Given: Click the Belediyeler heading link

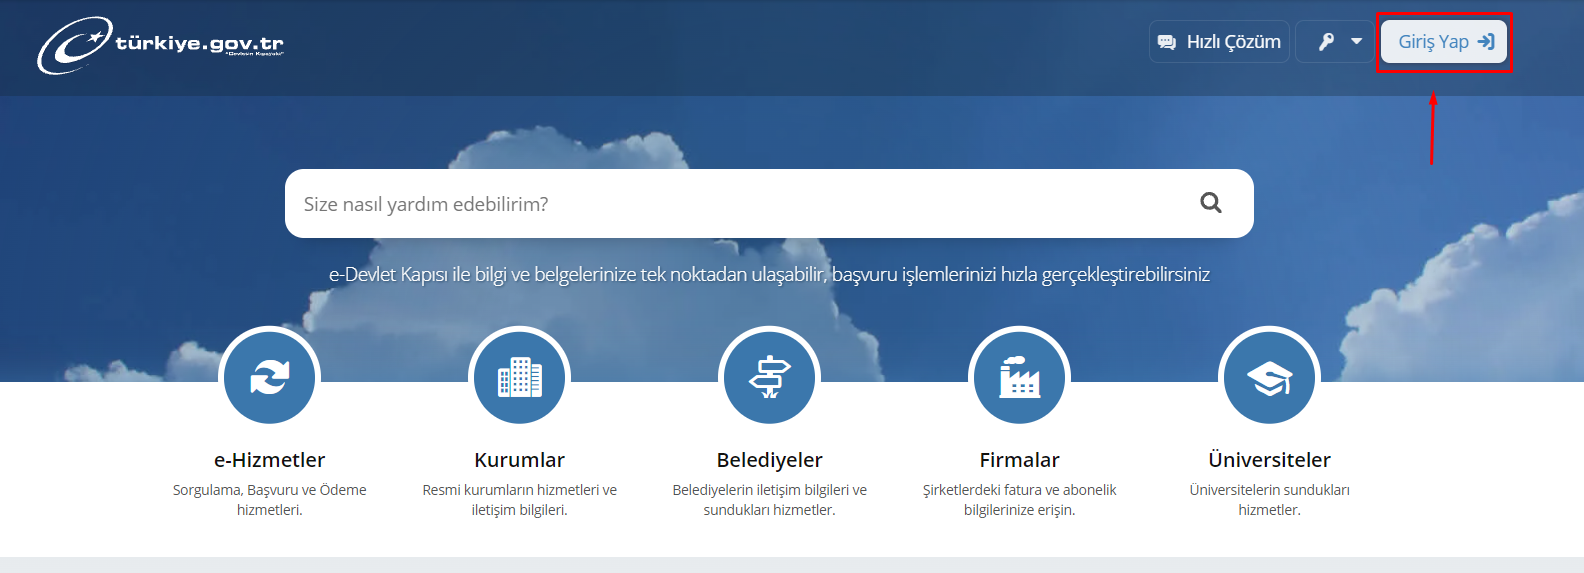Looking at the screenshot, I should click(770, 460).
